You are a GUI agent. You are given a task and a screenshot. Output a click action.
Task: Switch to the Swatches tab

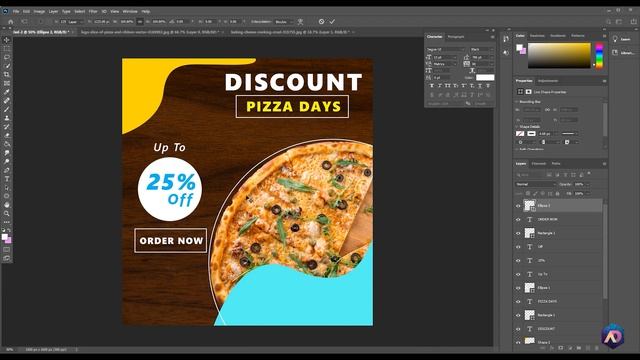tap(537, 36)
